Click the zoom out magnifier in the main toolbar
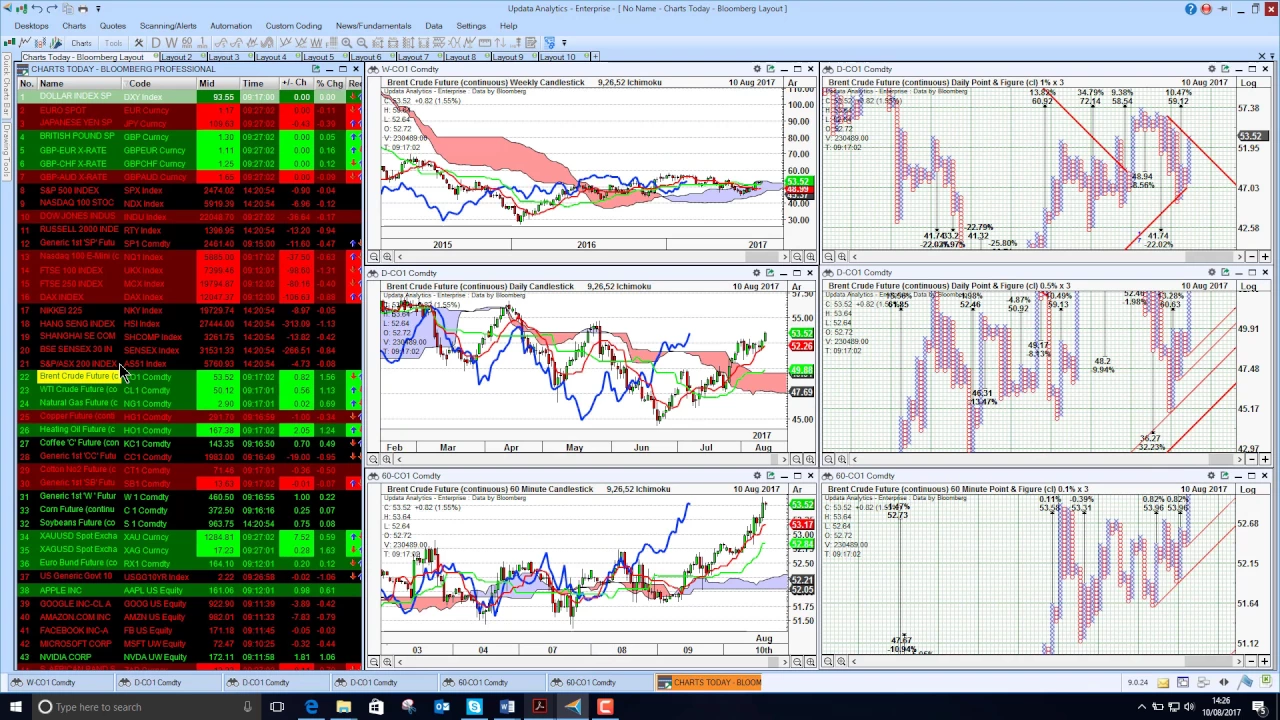Viewport: 1280px width, 720px height. coord(362,43)
